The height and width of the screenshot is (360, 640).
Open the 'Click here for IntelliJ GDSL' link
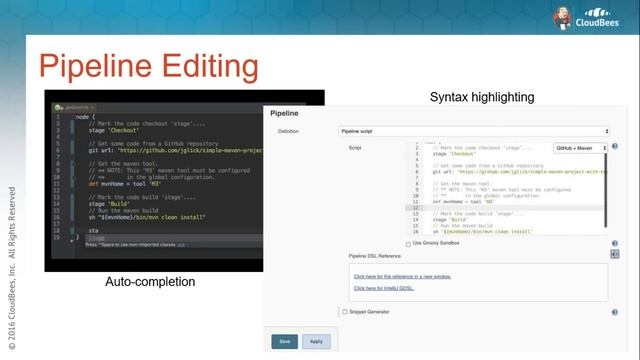(384, 288)
